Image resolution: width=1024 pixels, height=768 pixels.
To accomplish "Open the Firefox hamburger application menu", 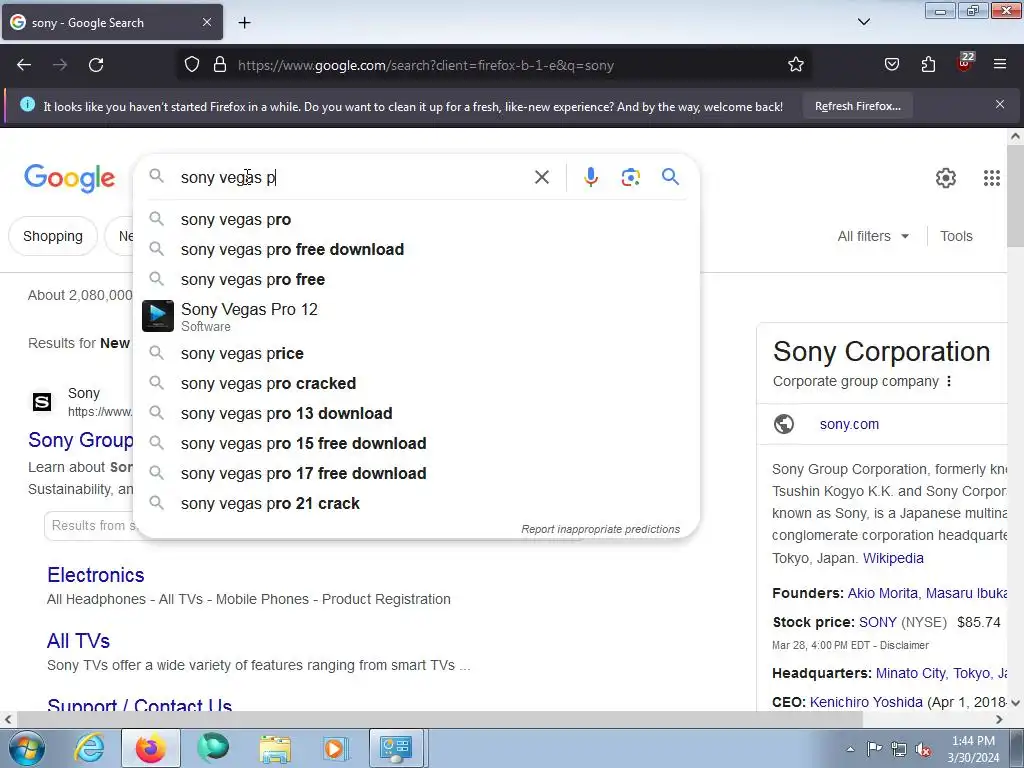I will (1000, 65).
